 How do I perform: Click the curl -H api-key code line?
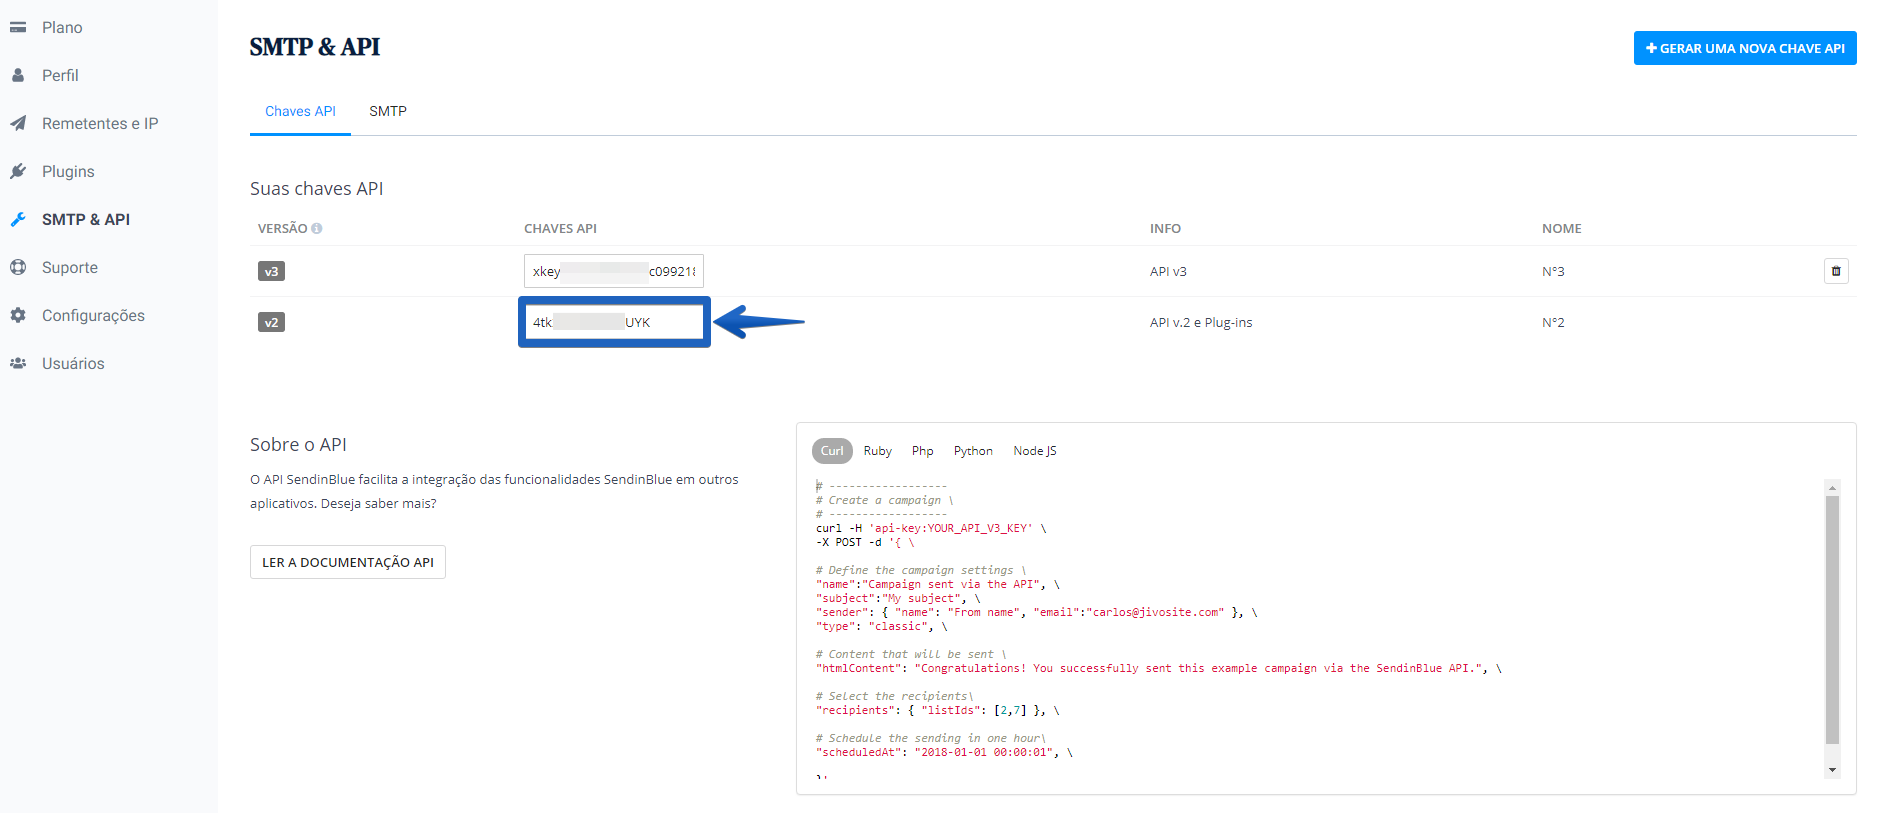931,528
